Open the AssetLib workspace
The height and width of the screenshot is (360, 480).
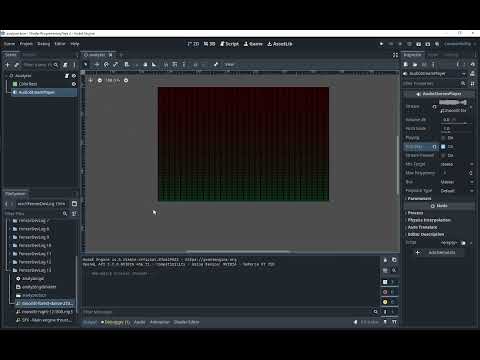tap(280, 44)
